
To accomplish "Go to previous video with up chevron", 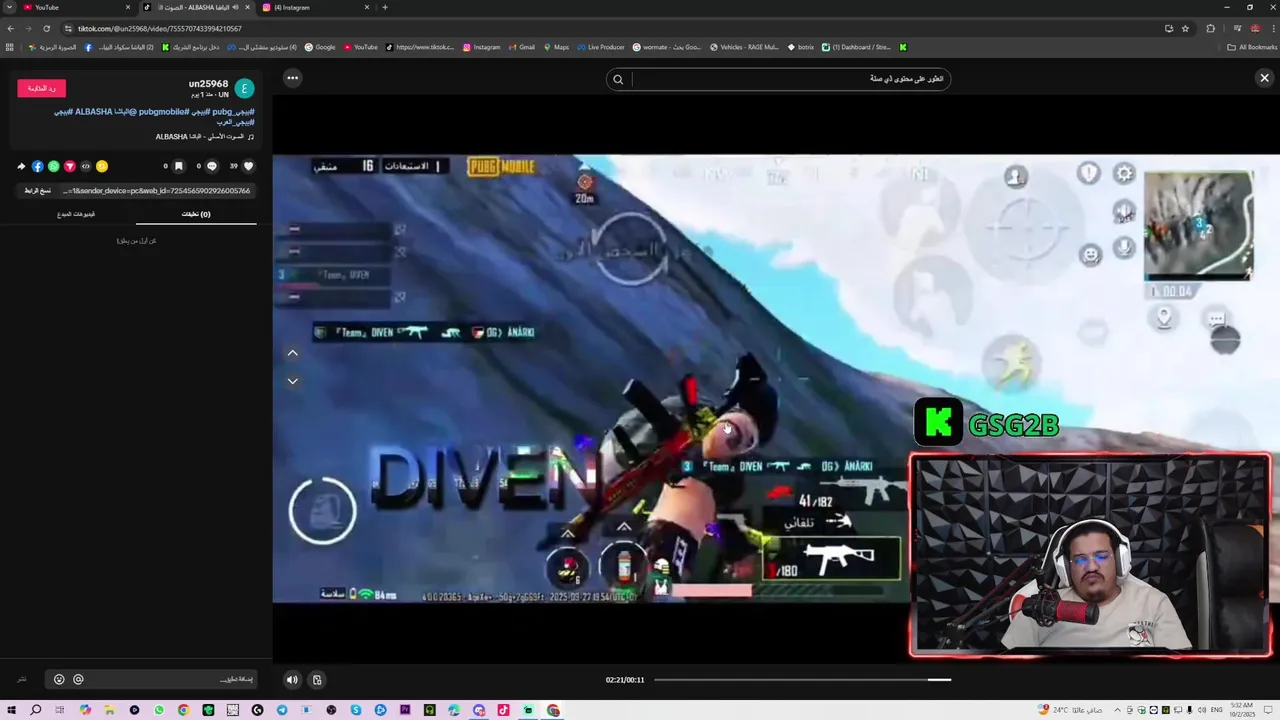I will (293, 353).
